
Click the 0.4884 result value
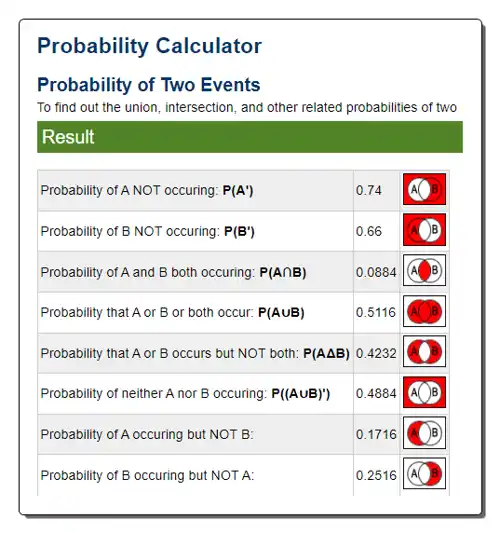point(376,394)
